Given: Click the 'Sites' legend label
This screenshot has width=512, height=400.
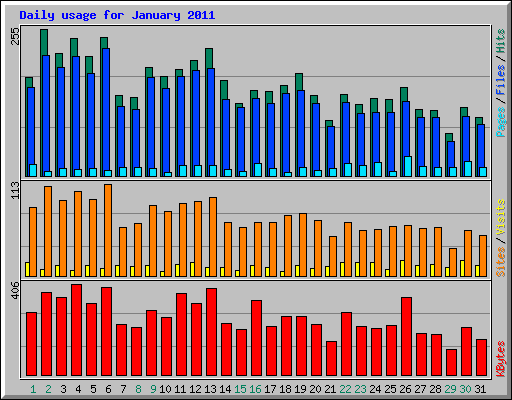Looking at the screenshot, I should [500, 262].
